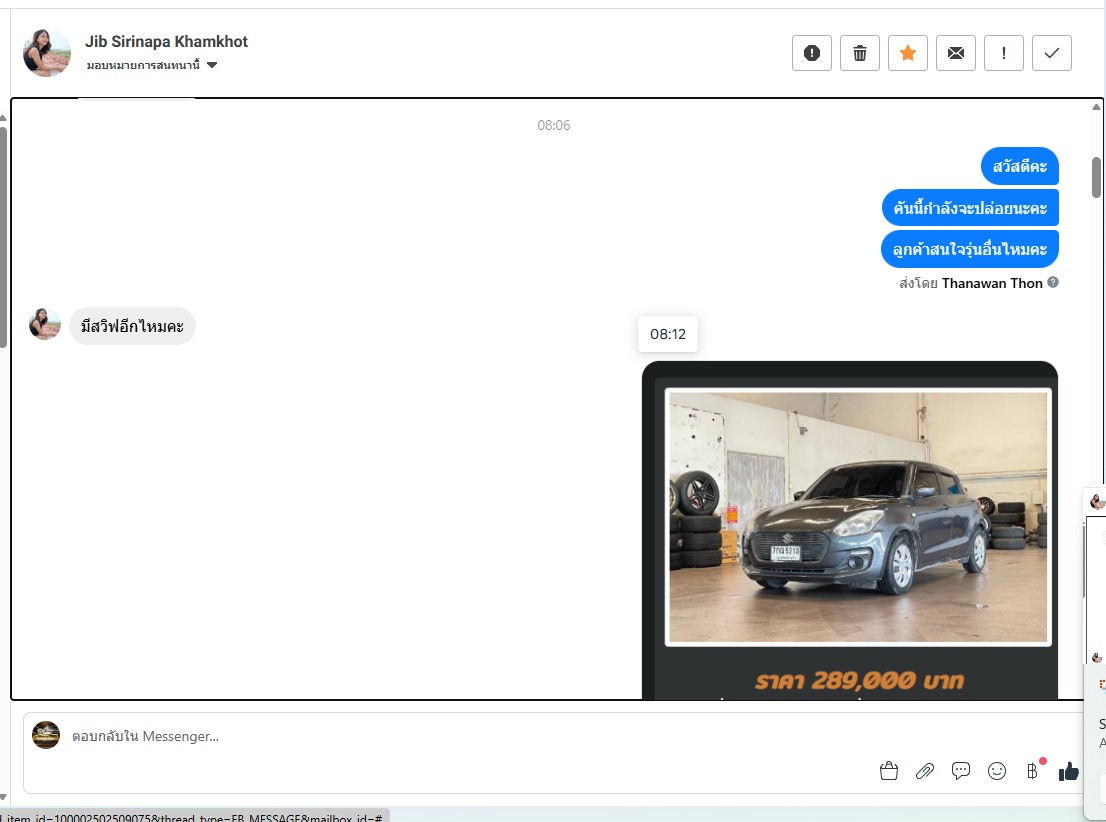
Task: Delete conversation with trash icon
Action: tap(859, 53)
